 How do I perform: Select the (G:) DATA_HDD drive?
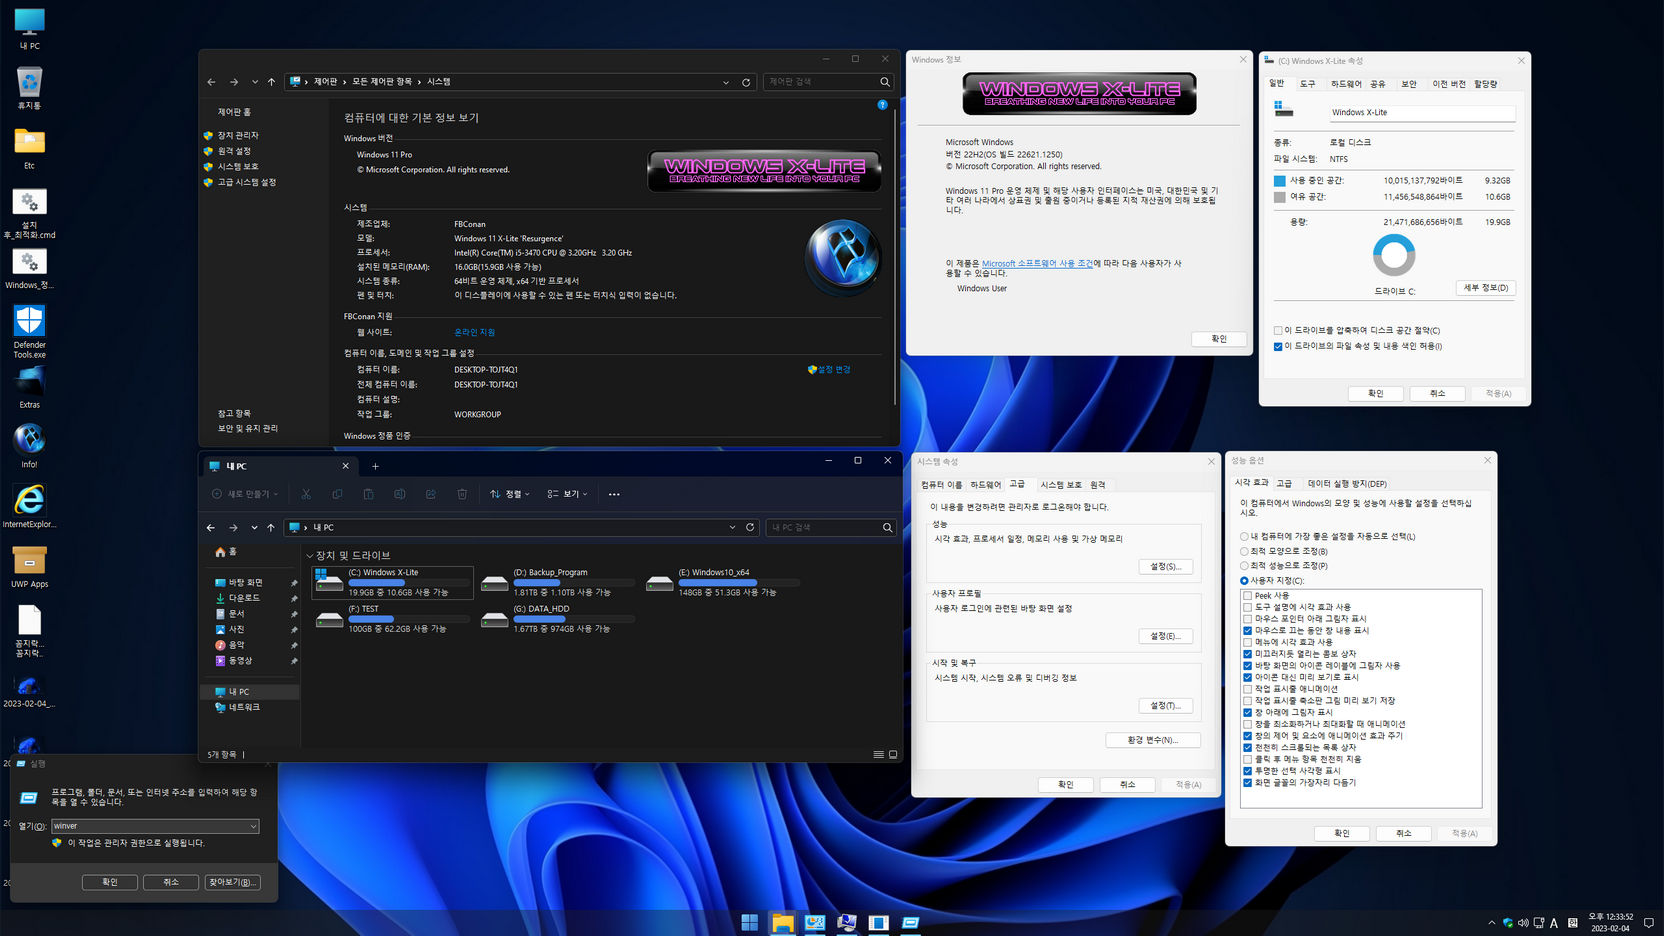(x=557, y=618)
